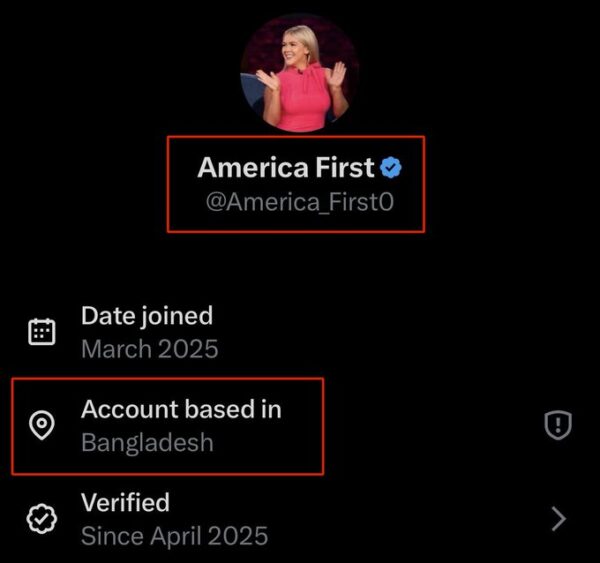
Task: Click the calendar icon for Date joined
Action: tap(41, 333)
